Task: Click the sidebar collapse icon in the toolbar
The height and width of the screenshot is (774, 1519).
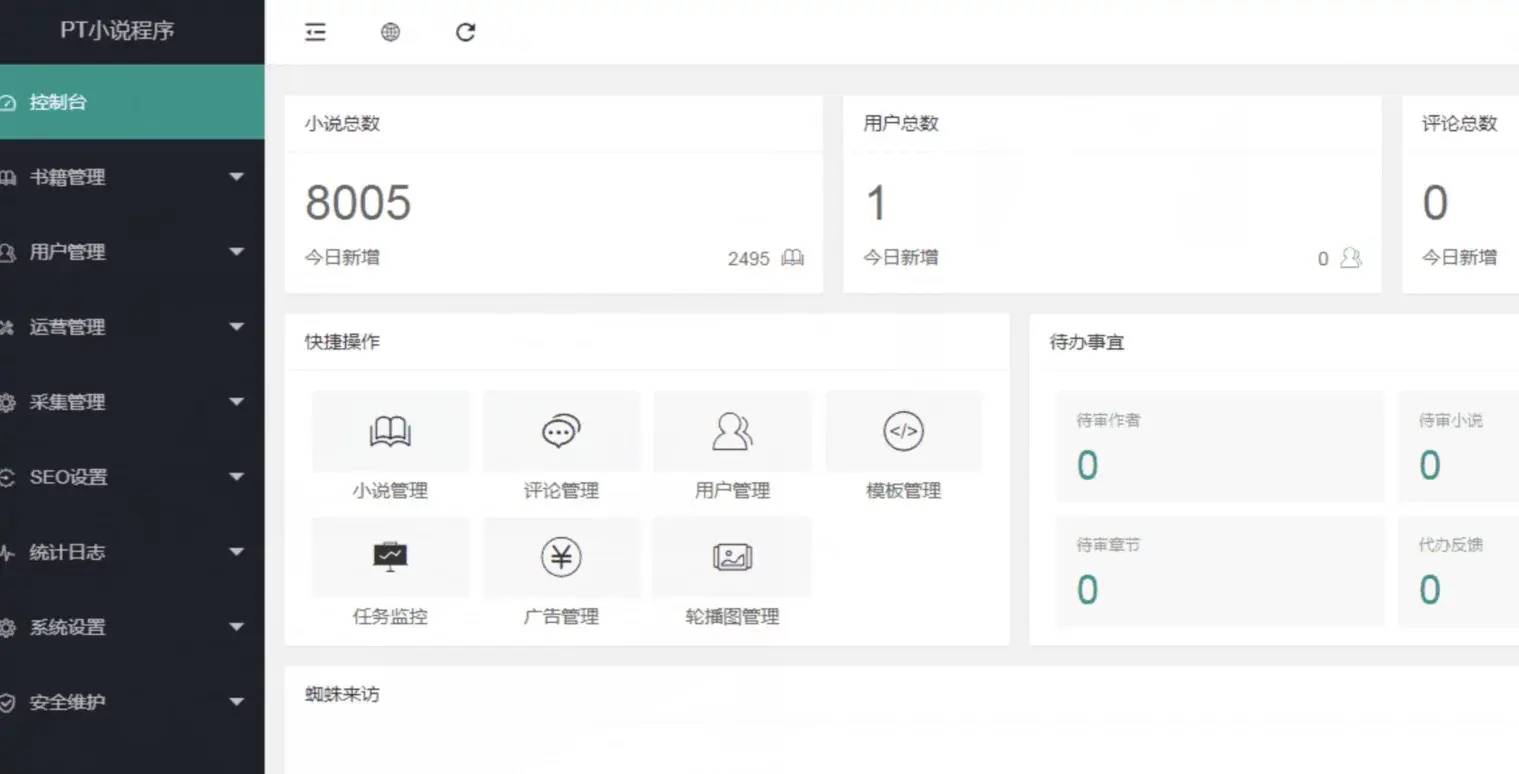Action: 315,32
